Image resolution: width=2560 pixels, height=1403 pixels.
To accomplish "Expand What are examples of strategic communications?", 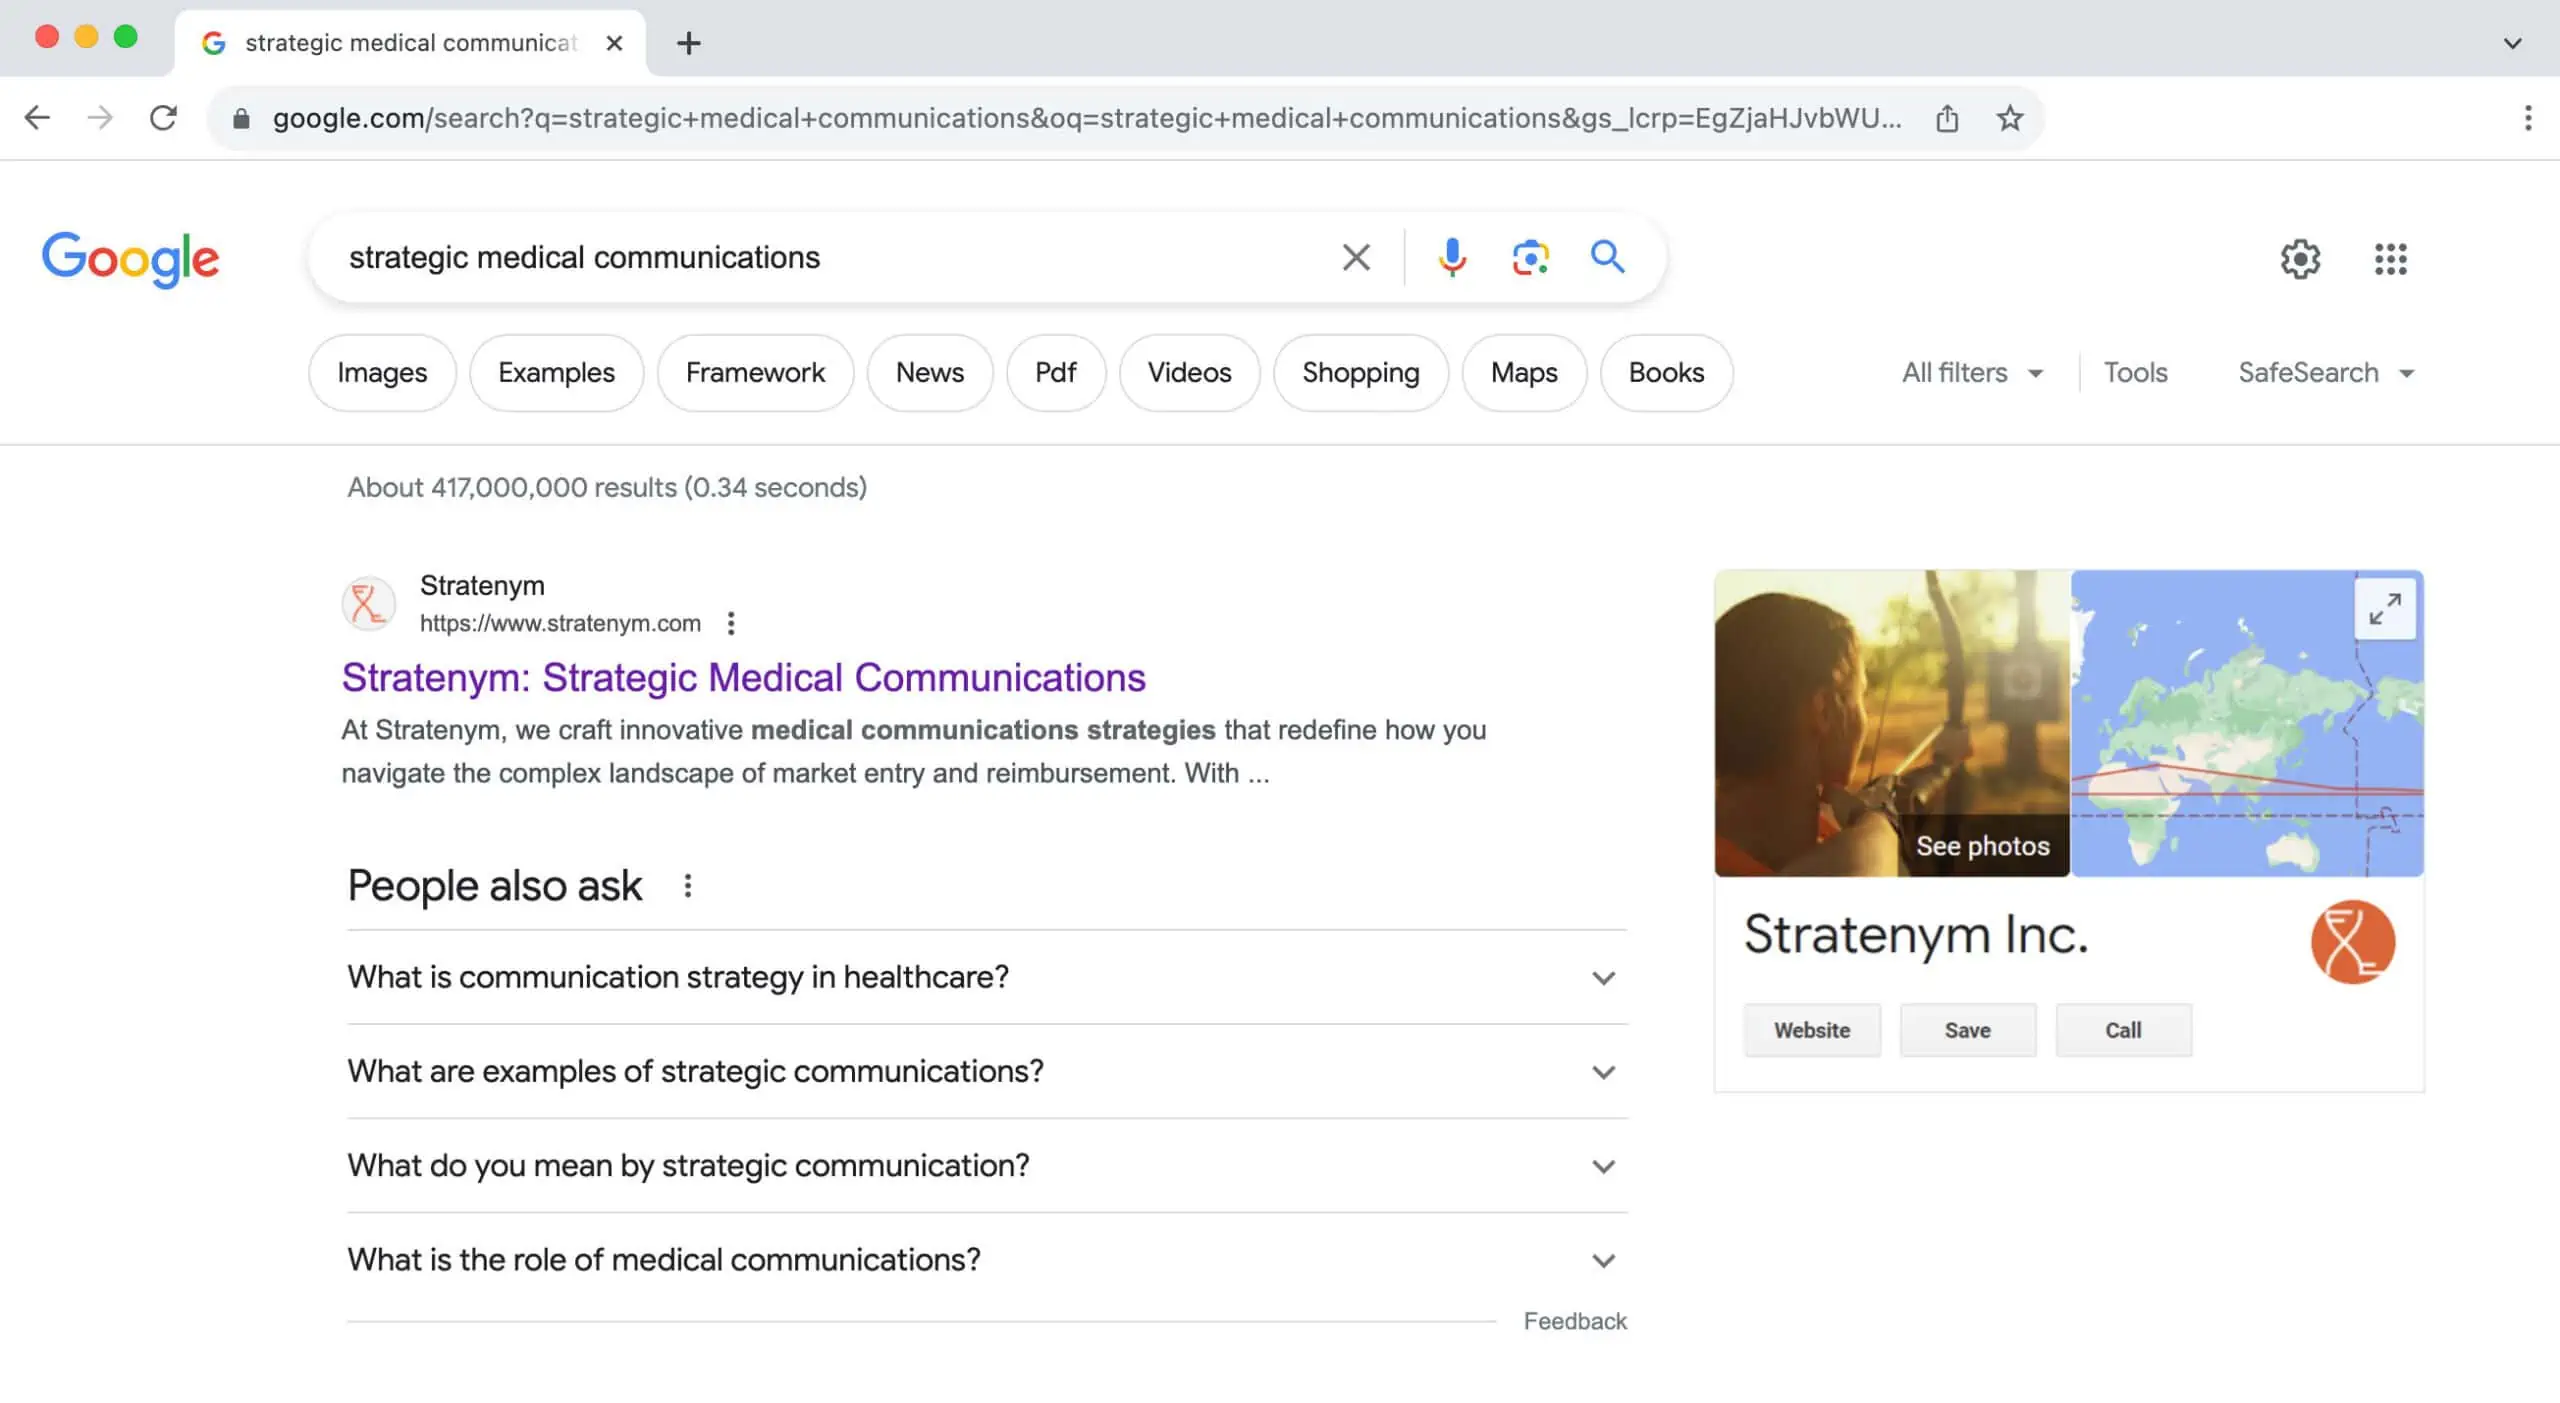I will 986,1071.
